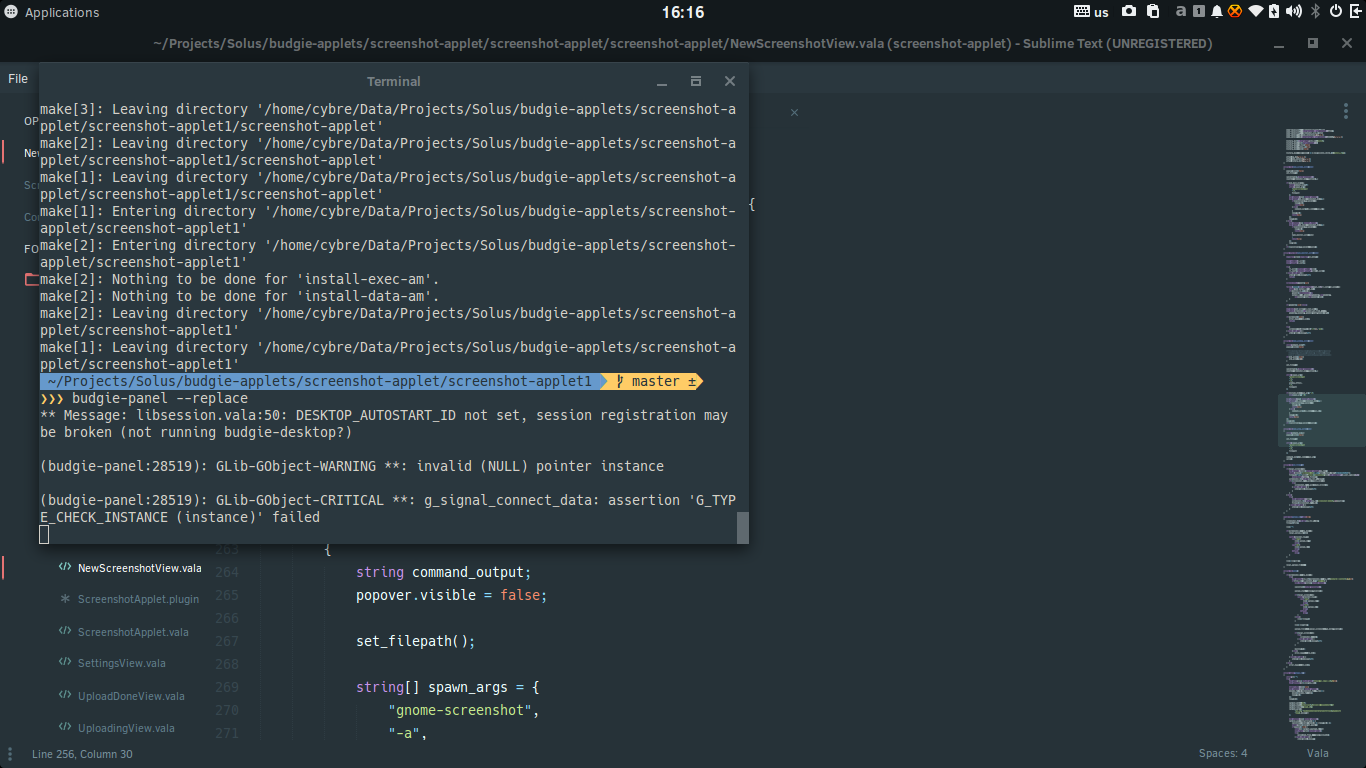The width and height of the screenshot is (1366, 768).
Task: Click the orange circular tray icon
Action: point(1235,12)
